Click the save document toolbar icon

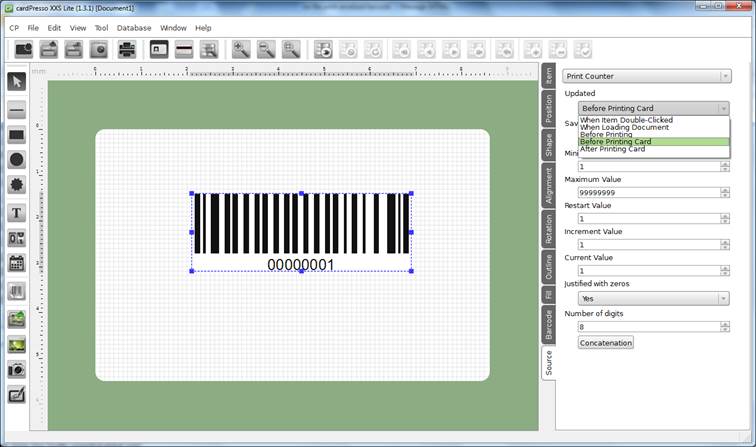pyautogui.click(x=74, y=49)
